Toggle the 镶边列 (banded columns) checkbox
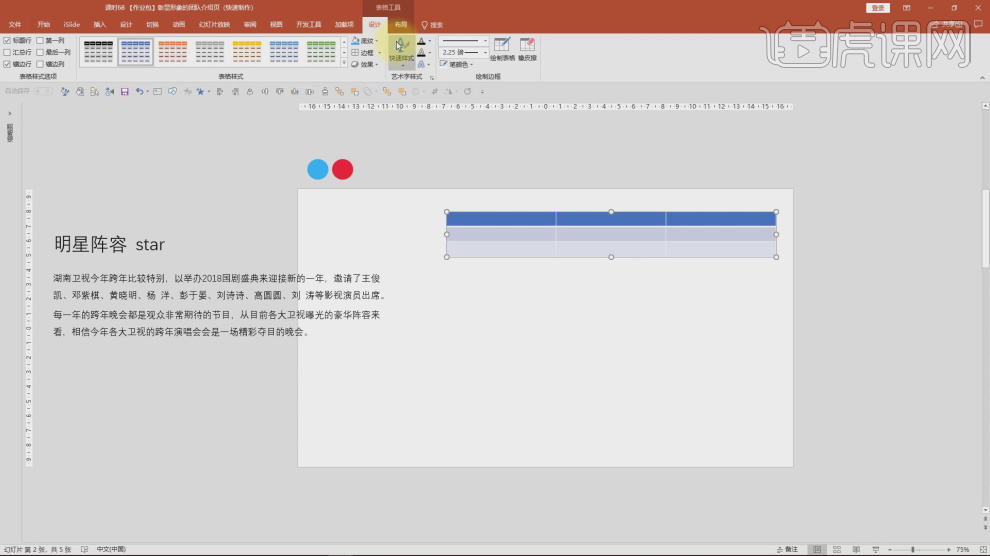The image size is (990, 556). pyautogui.click(x=40, y=64)
